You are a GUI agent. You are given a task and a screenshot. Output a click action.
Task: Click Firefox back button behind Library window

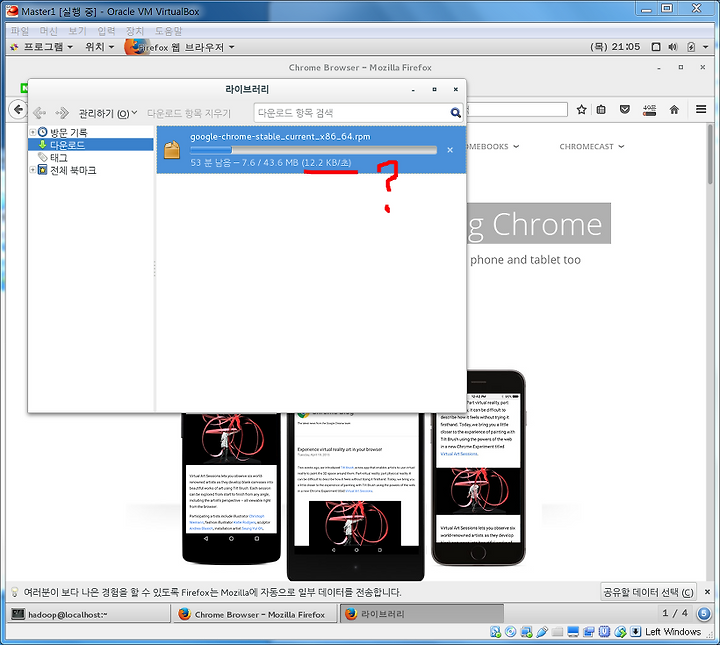(x=18, y=109)
